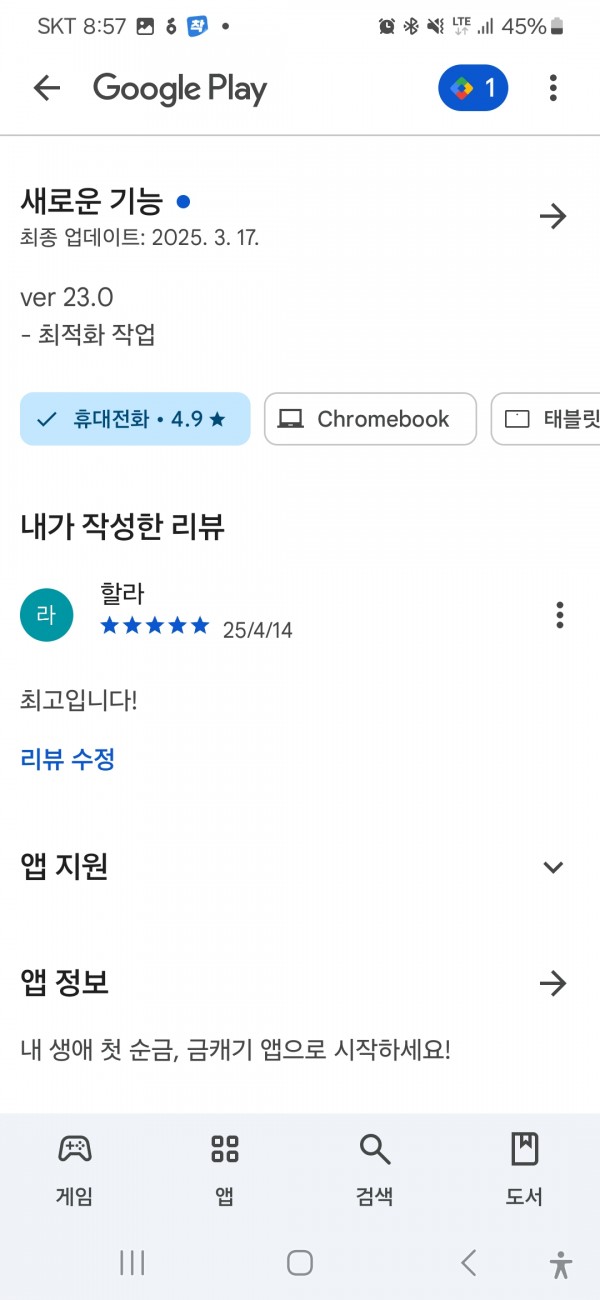Open the 도서 bookmark icon in bottom bar
This screenshot has width=600, height=1300.
click(524, 1149)
